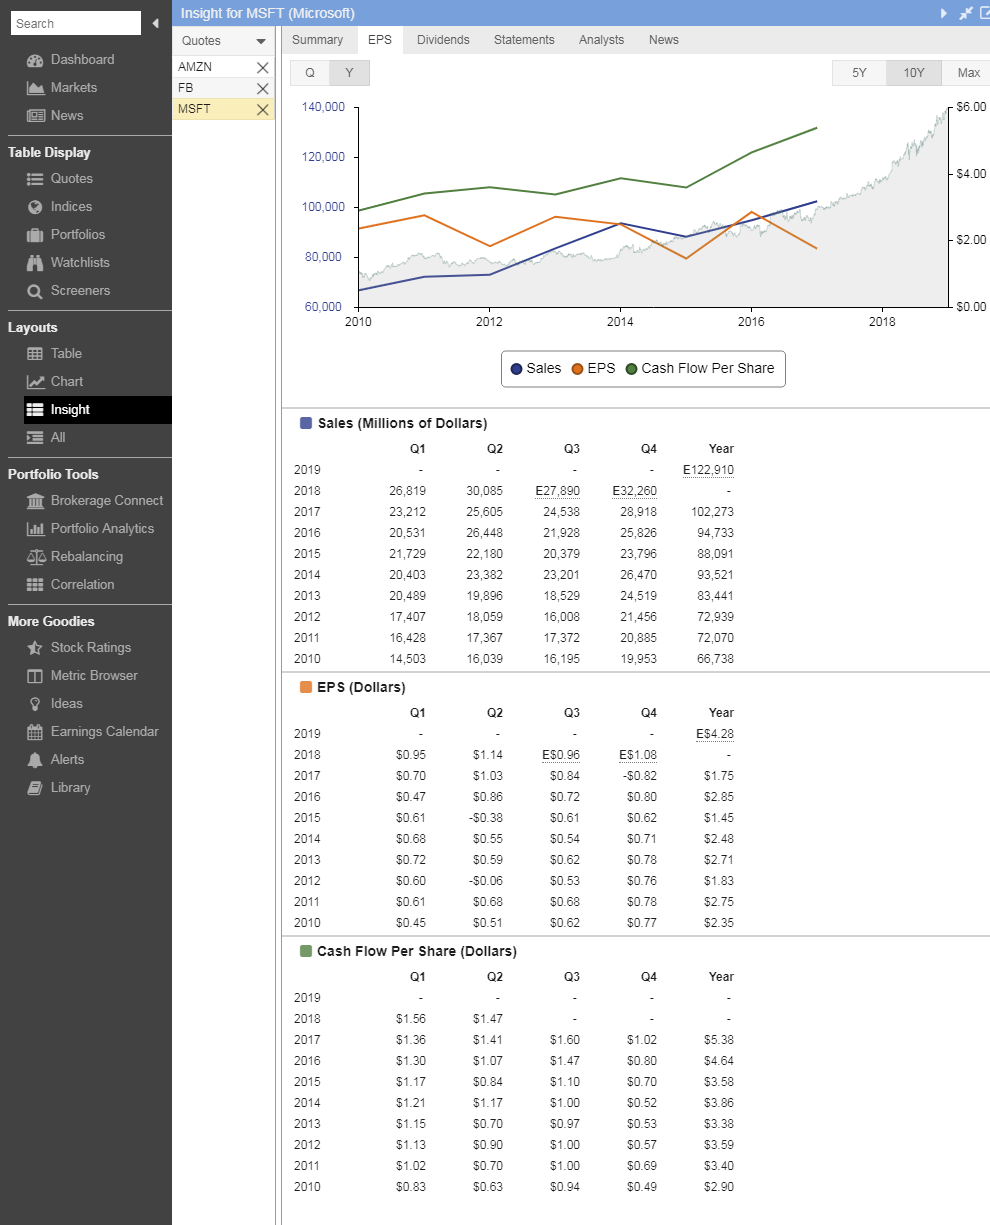Switch to the Dividends tab
The width and height of the screenshot is (990, 1225).
coord(443,40)
